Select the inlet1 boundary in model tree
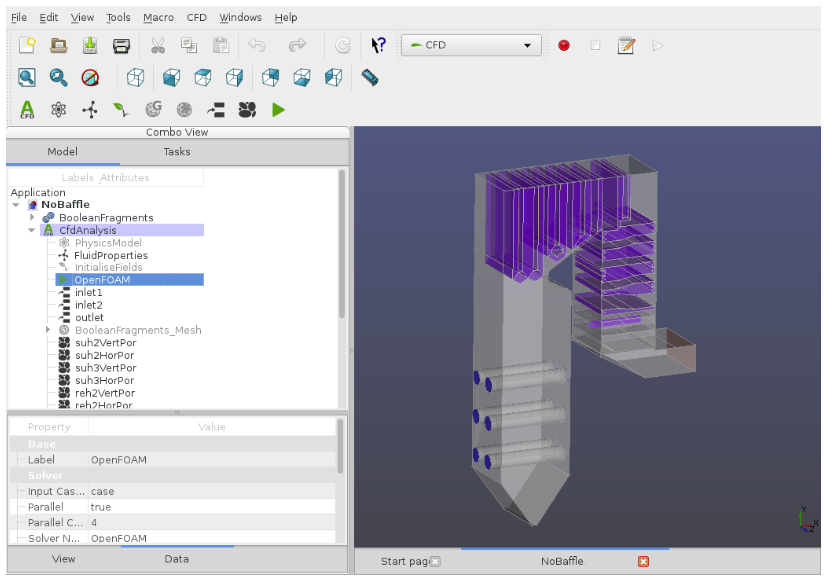 tap(88, 292)
